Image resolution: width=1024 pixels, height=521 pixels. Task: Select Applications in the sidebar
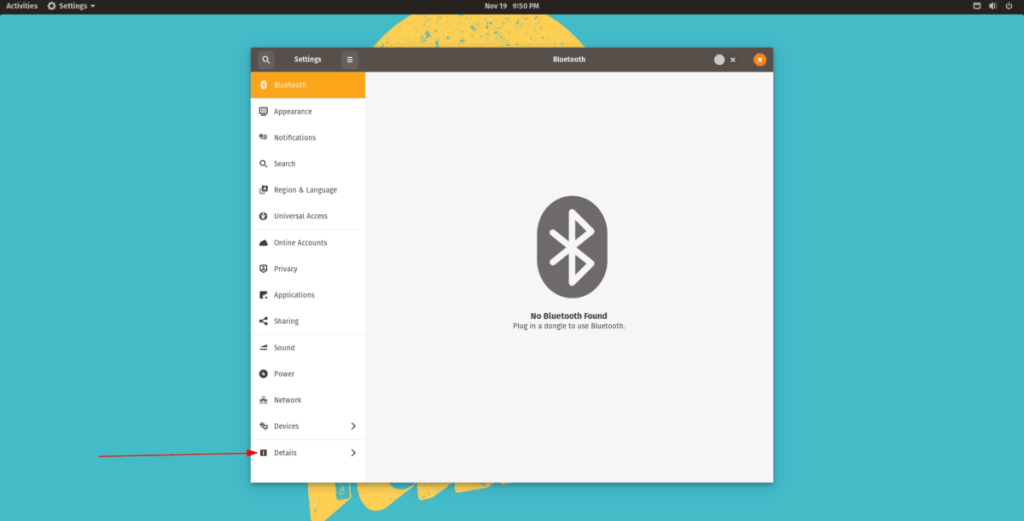pyautogui.click(x=294, y=295)
